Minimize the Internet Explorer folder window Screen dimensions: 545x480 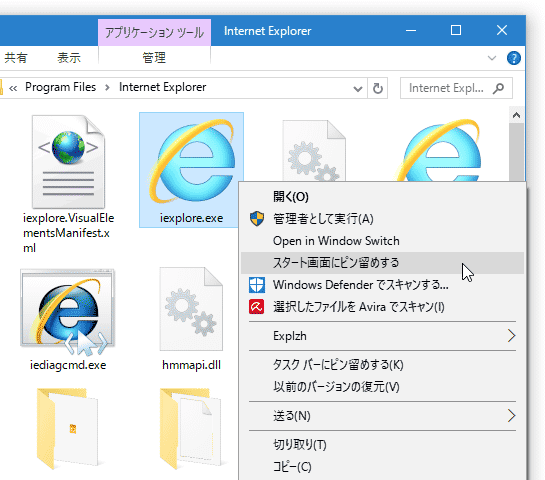point(411,30)
